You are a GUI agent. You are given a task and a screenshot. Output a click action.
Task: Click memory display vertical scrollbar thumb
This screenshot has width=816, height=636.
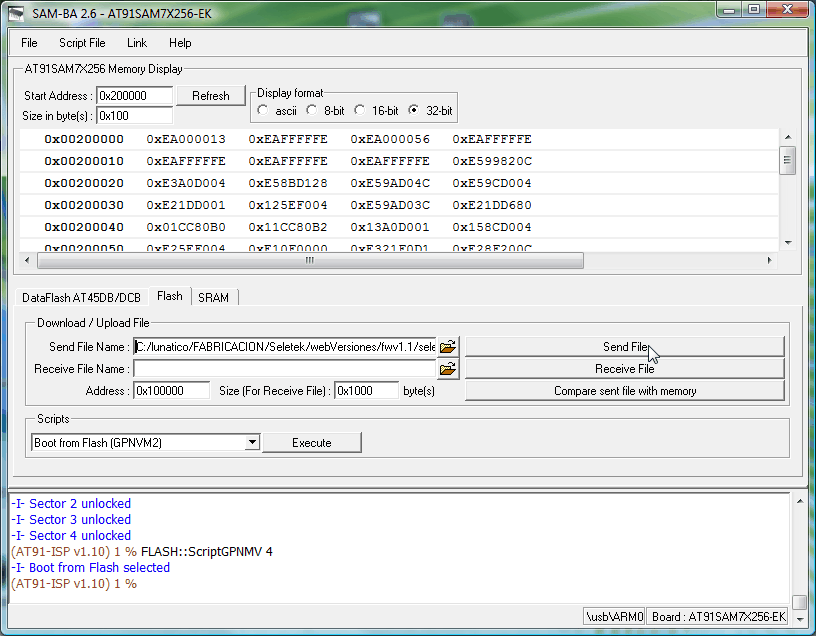coord(787,160)
